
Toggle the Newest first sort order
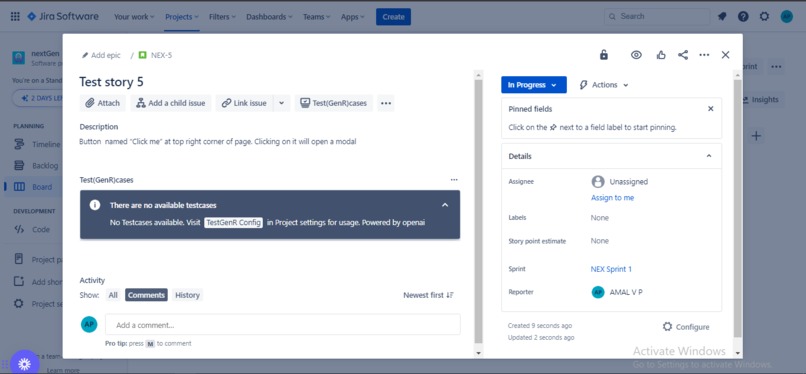(428, 295)
